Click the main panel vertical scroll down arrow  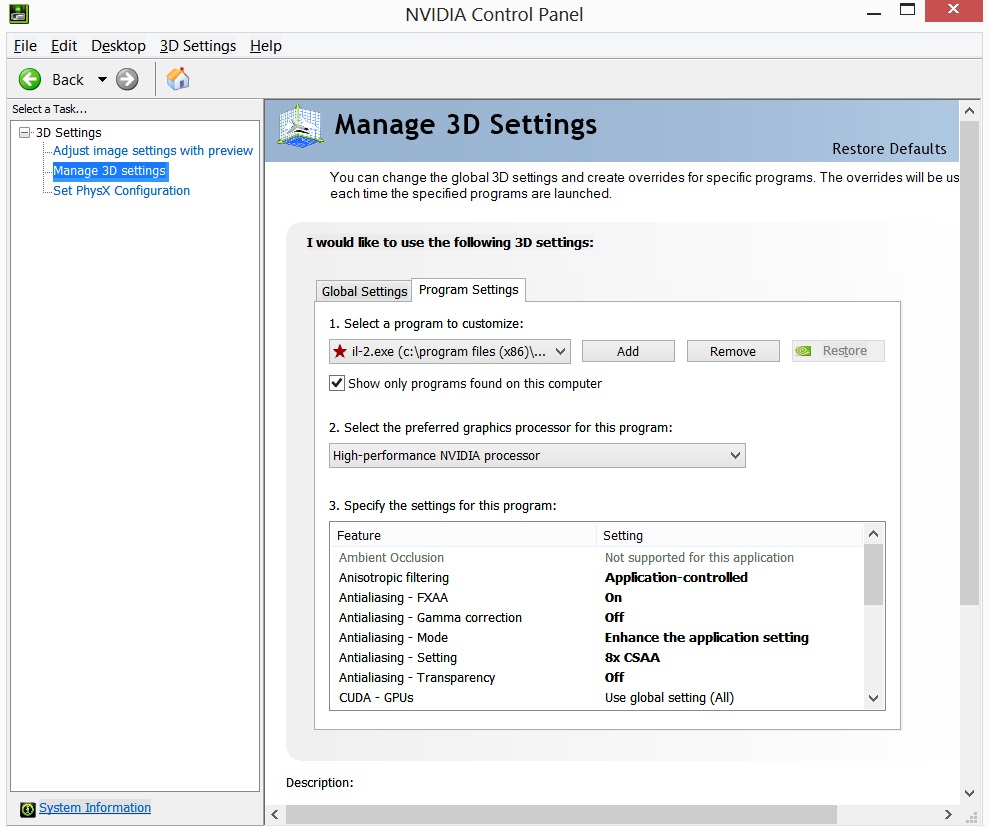coord(969,793)
